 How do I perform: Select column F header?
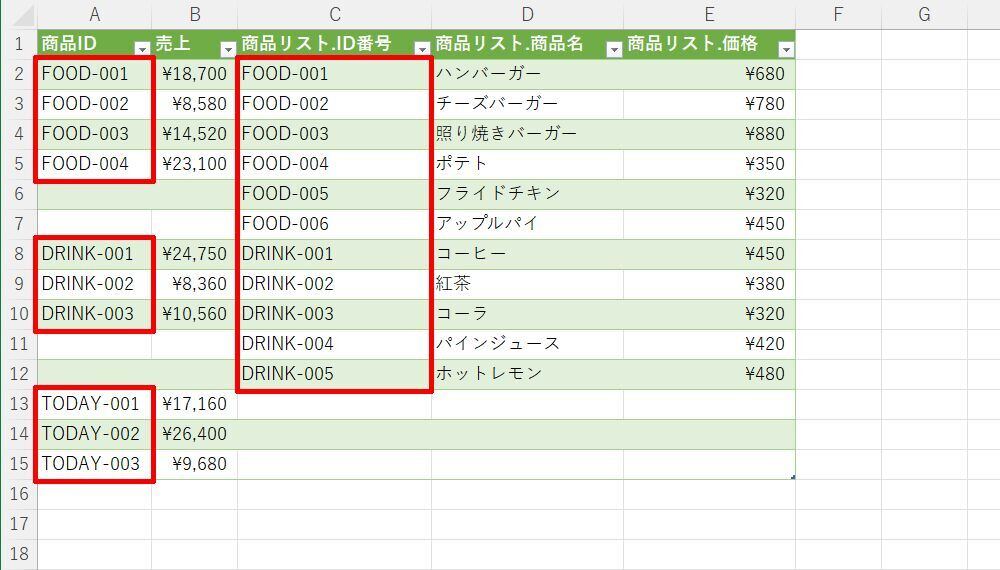click(838, 14)
